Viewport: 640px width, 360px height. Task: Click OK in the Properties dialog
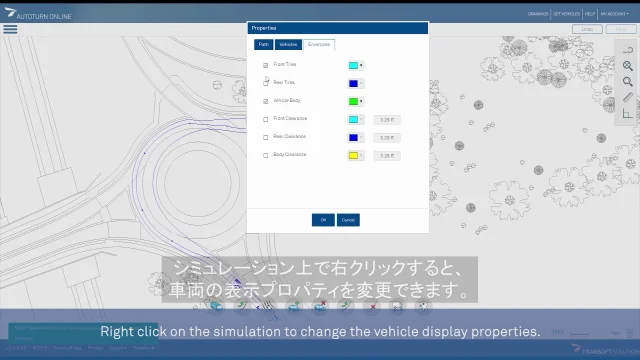pos(323,220)
